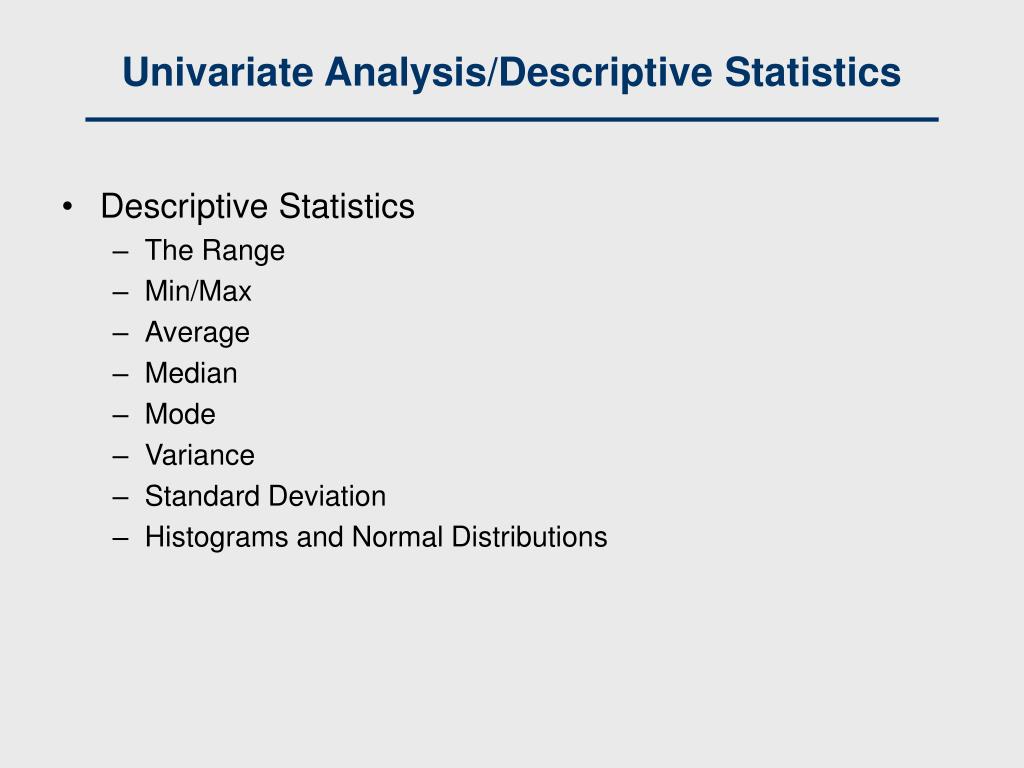Viewport: 1024px width, 768px height.
Task: Click the word 'Normal' in last bullet
Action: [397, 537]
